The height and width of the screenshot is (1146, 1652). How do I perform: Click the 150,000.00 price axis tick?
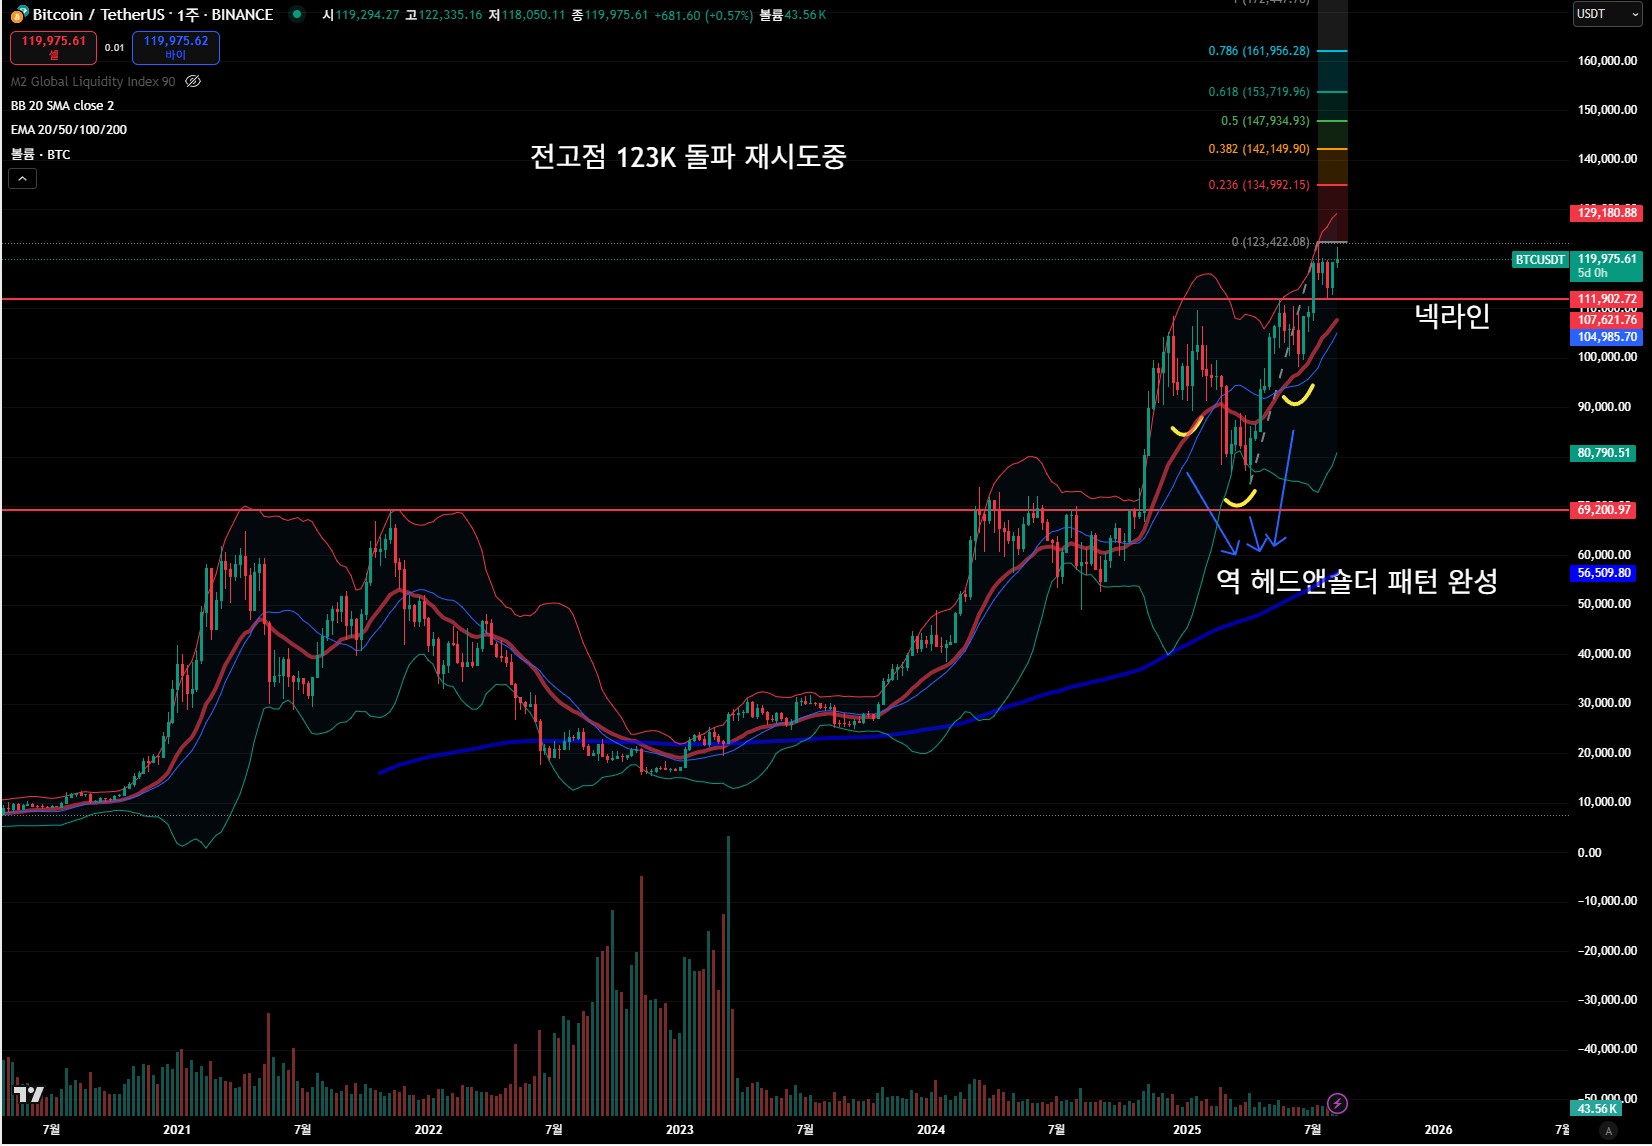point(1607,110)
